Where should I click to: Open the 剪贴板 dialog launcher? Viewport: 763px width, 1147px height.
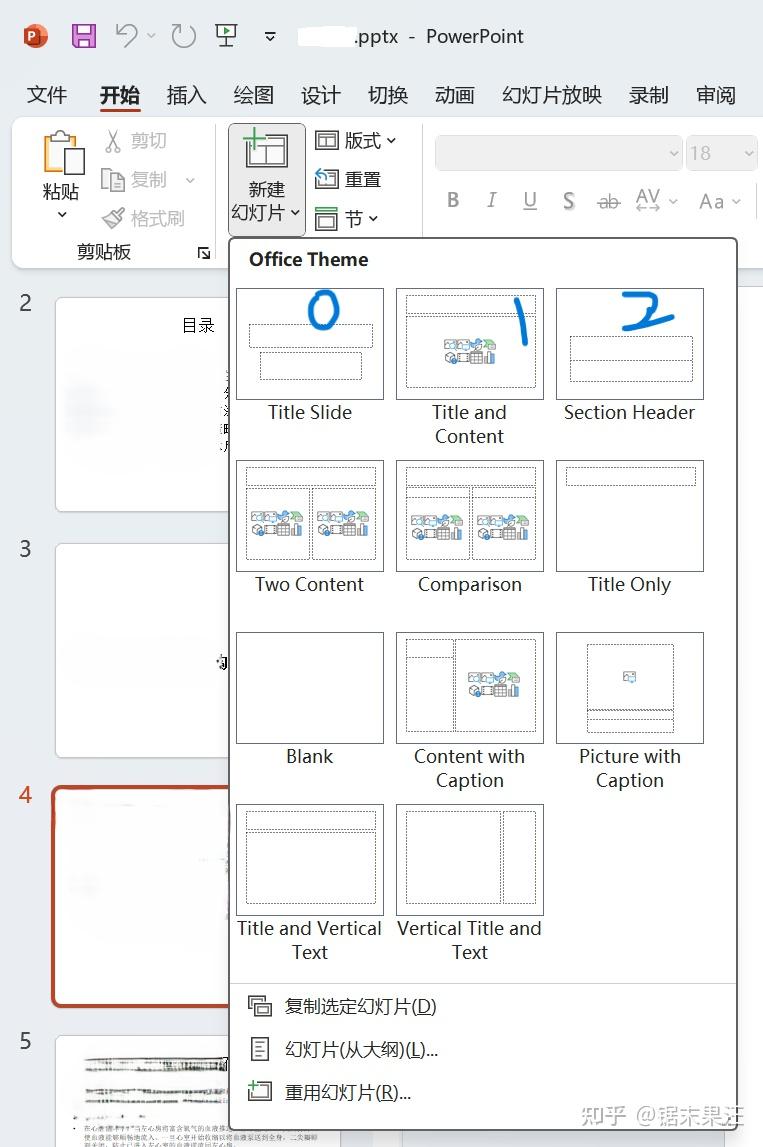coord(204,253)
